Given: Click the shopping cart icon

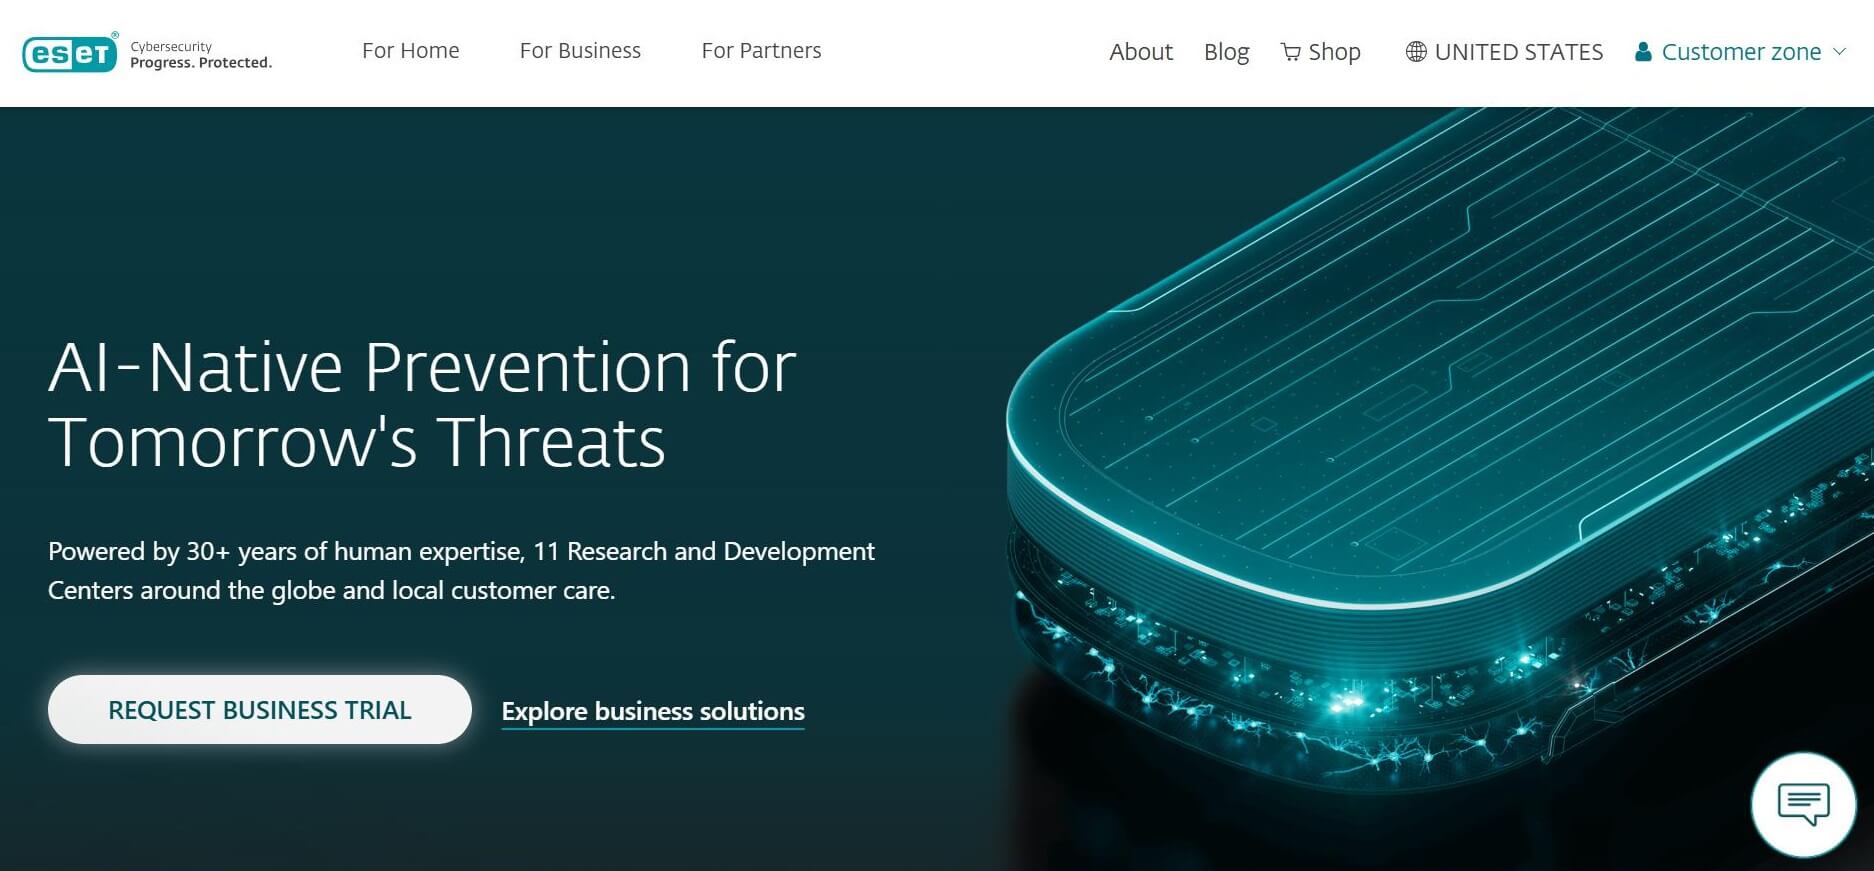Looking at the screenshot, I should click(x=1291, y=52).
